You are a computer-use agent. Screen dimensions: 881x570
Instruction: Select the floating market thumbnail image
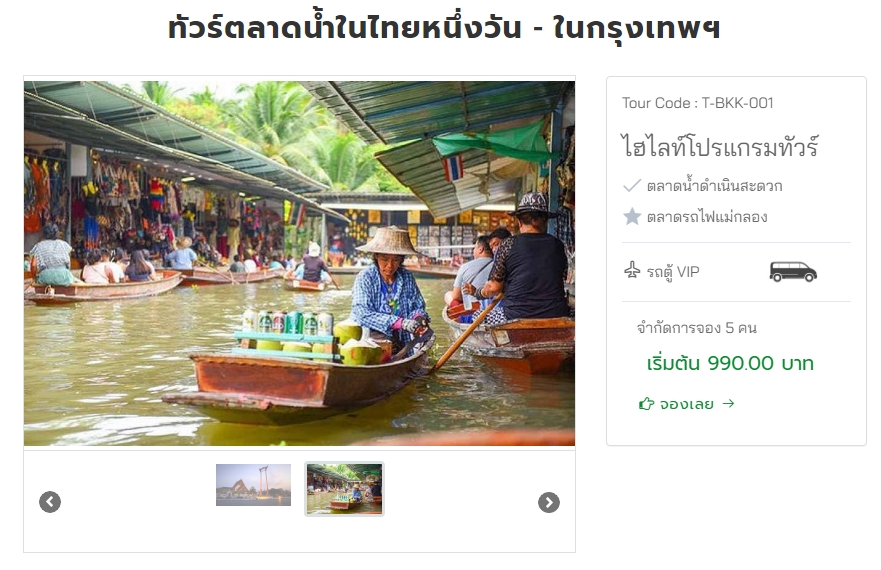click(344, 488)
